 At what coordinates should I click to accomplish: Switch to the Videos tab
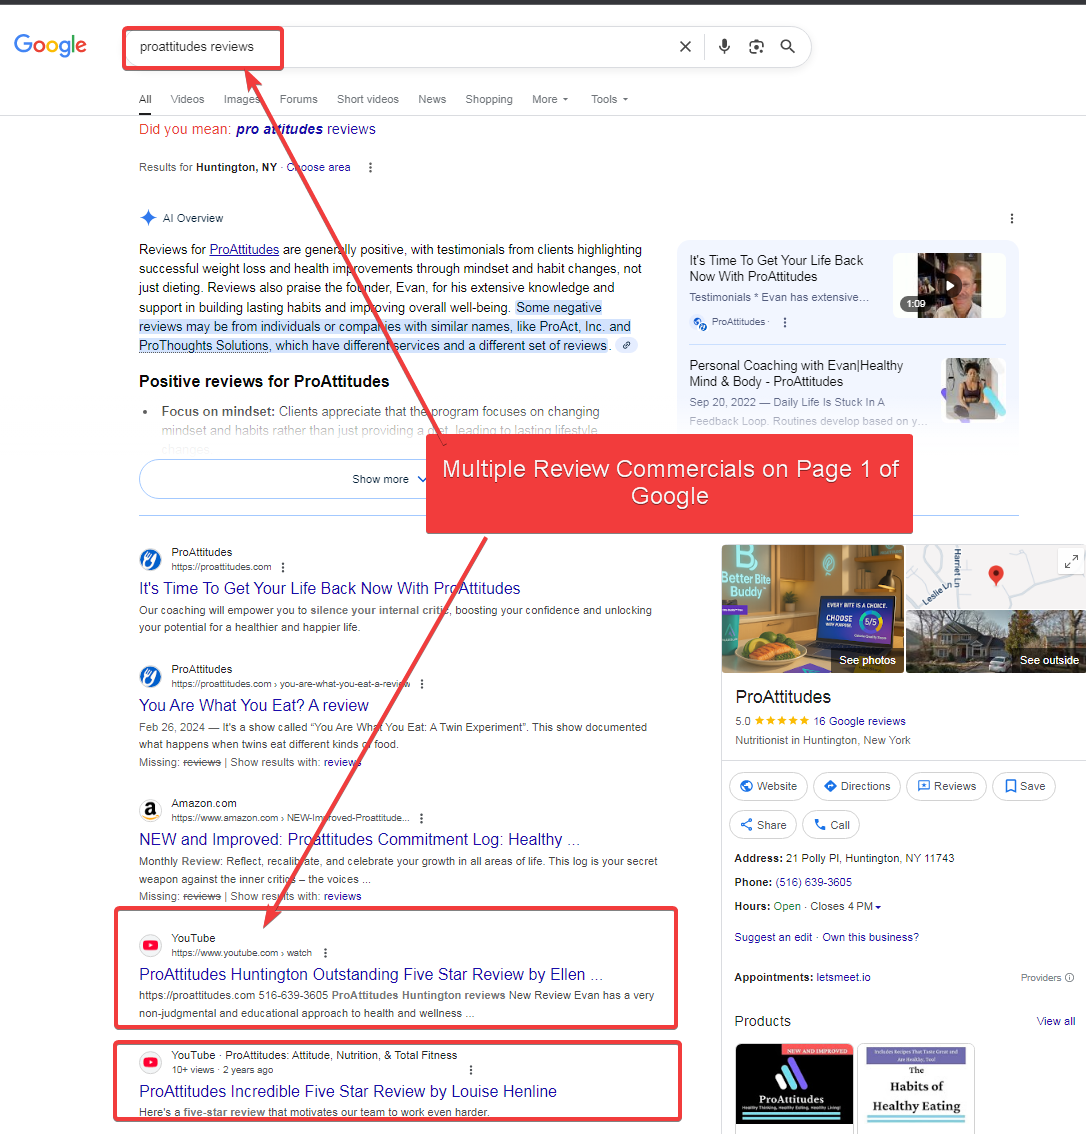[187, 100]
